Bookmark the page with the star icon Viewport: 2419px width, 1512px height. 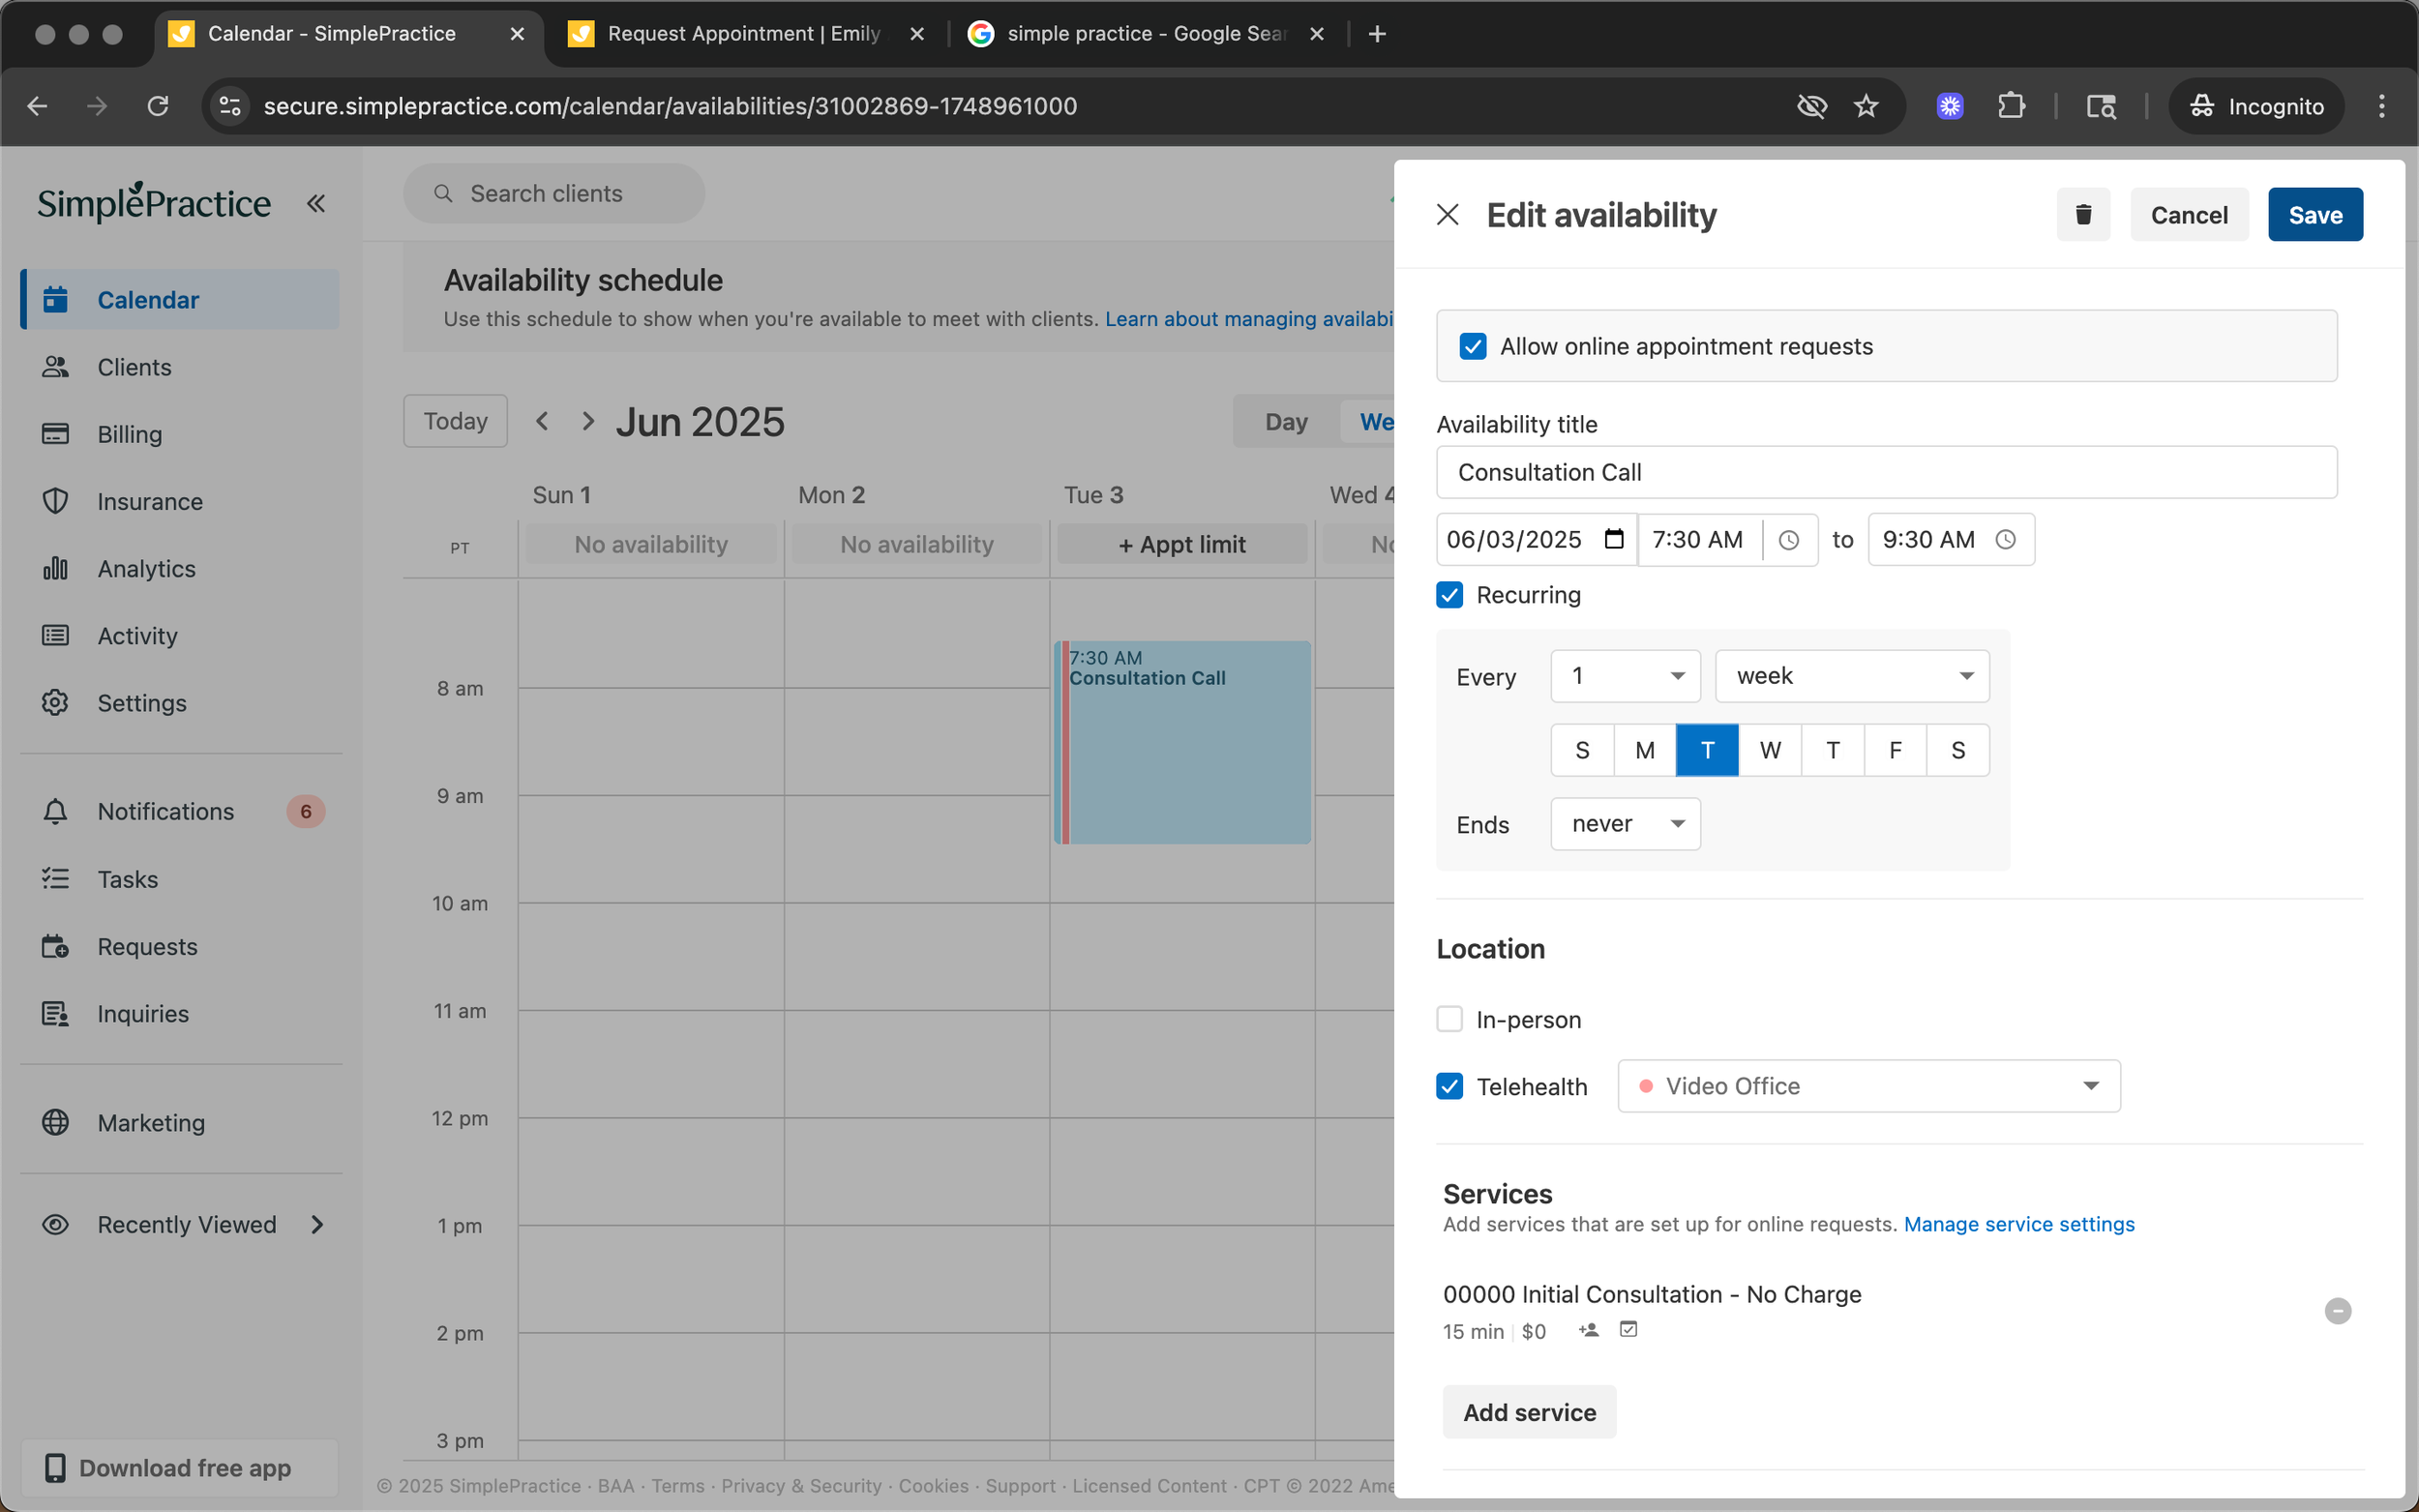[1866, 106]
